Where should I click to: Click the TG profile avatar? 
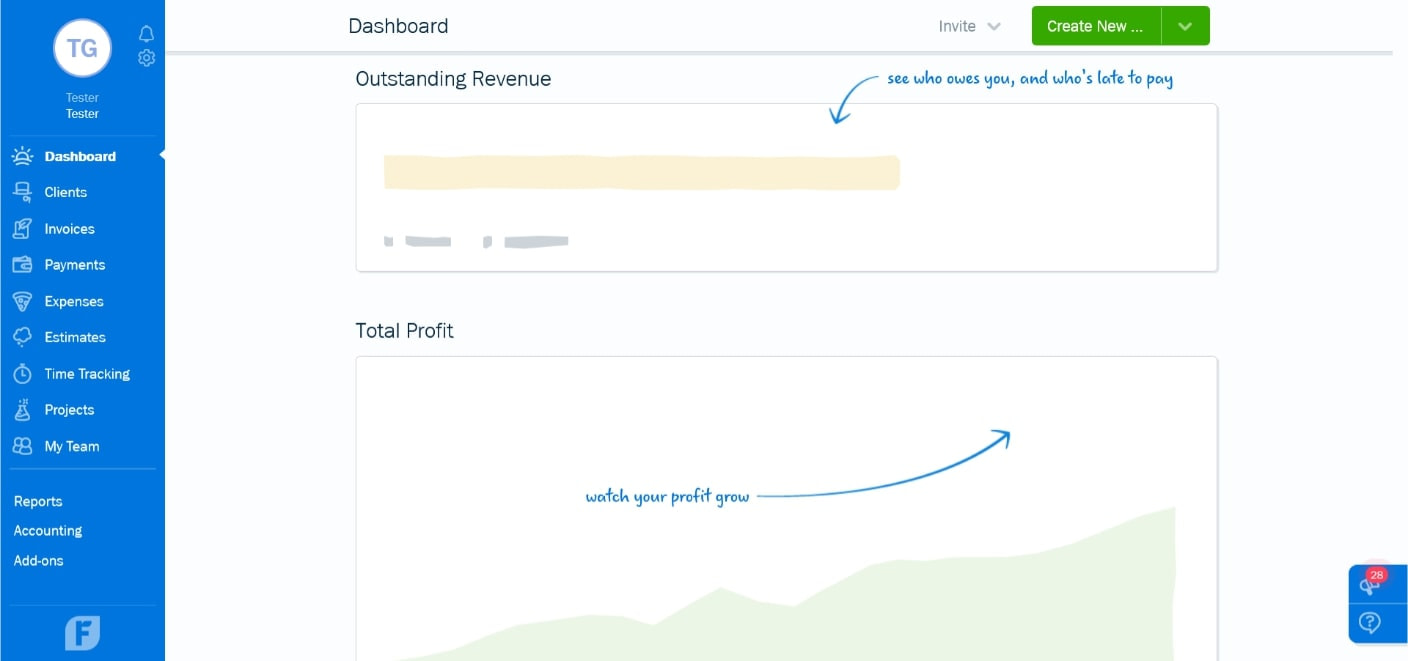82,47
